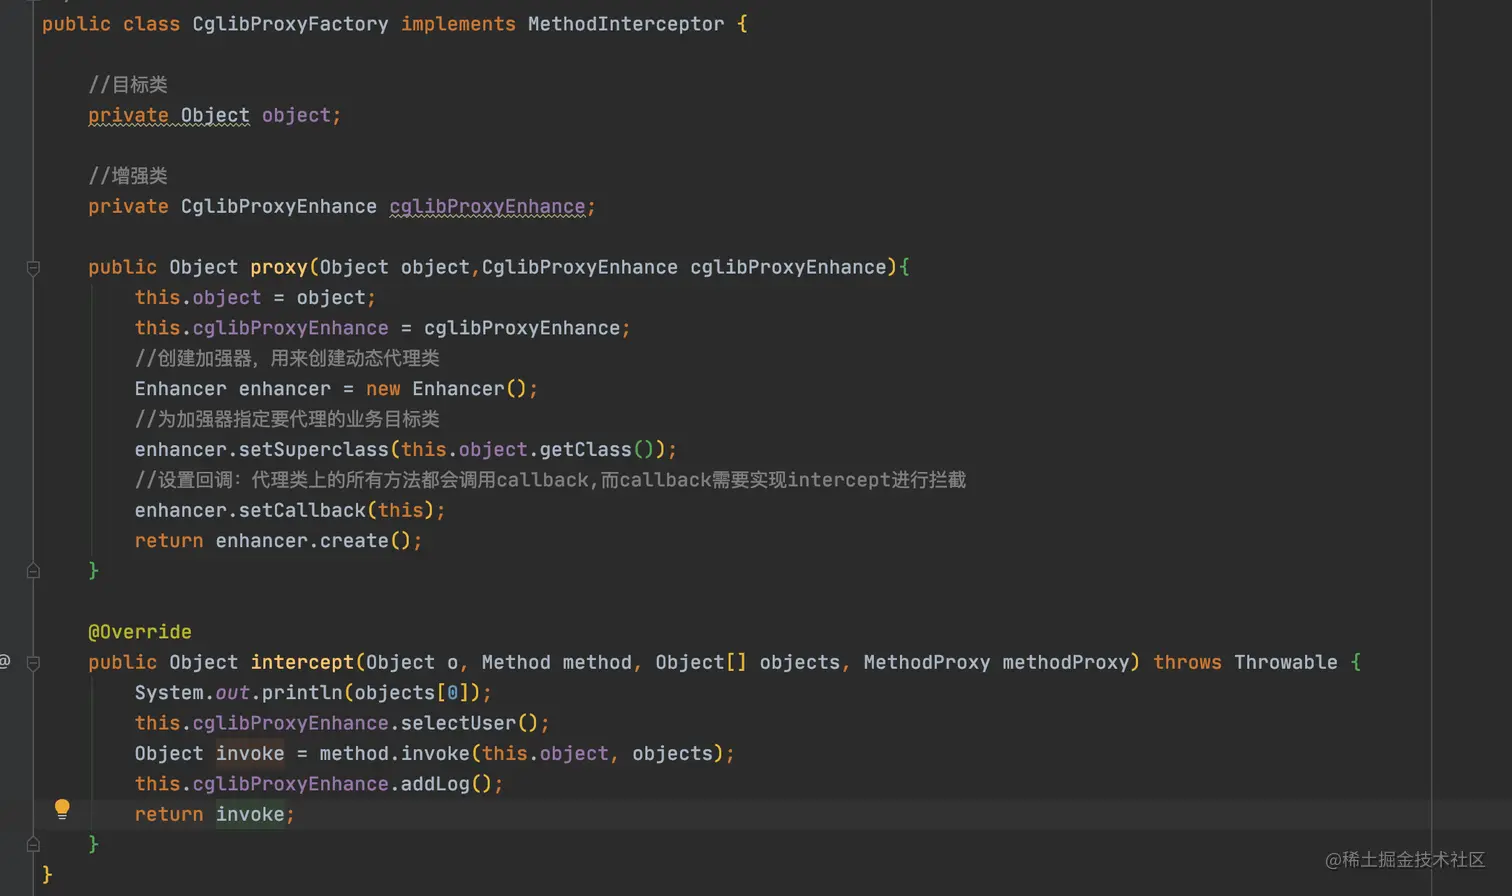The image size is (1512, 896).
Task: Click the @ override gutter icon beside intercept
Action: pos(5,661)
